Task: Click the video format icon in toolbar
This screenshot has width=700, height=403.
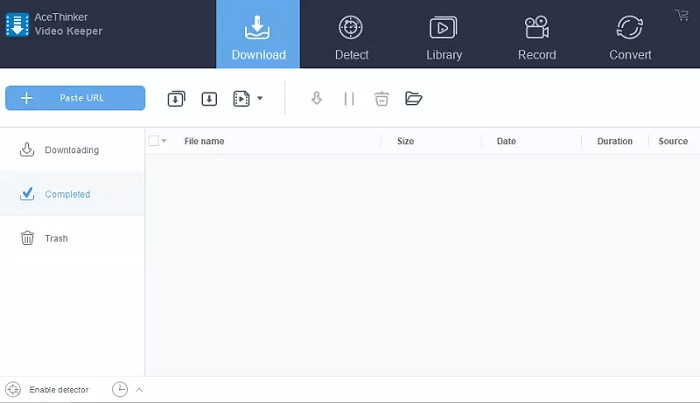Action: click(241, 98)
